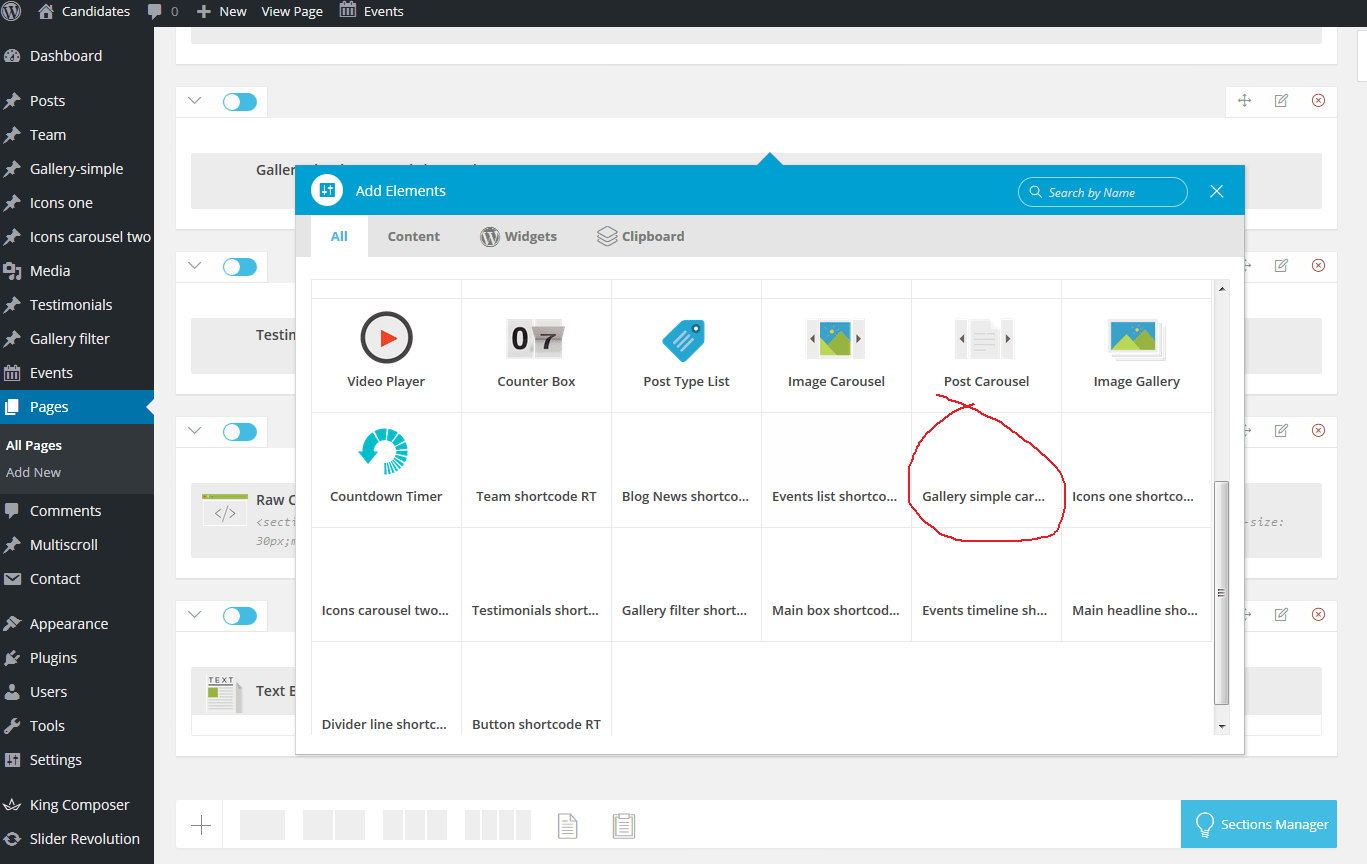Toggle the first row's blue switch

pyautogui.click(x=240, y=102)
